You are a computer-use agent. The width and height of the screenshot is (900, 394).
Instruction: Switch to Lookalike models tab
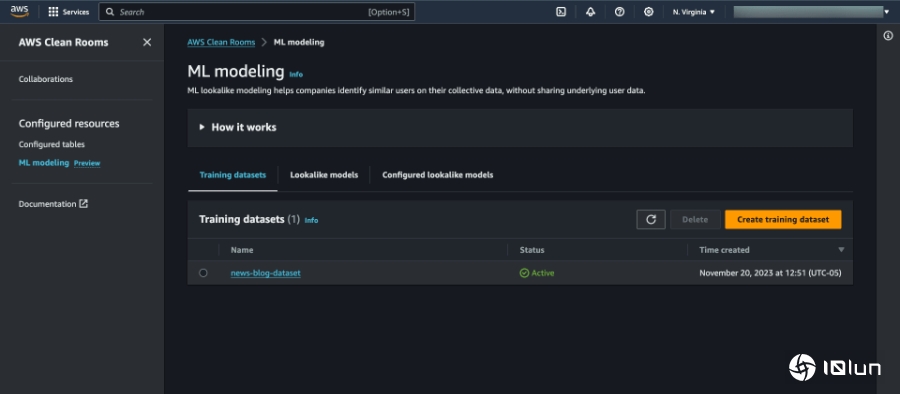[324, 175]
